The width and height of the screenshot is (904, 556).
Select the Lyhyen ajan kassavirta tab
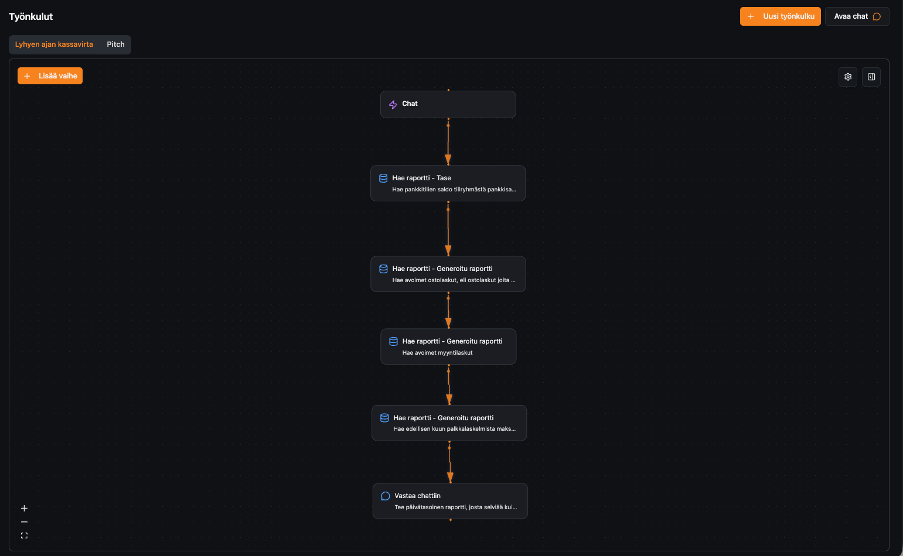54,45
